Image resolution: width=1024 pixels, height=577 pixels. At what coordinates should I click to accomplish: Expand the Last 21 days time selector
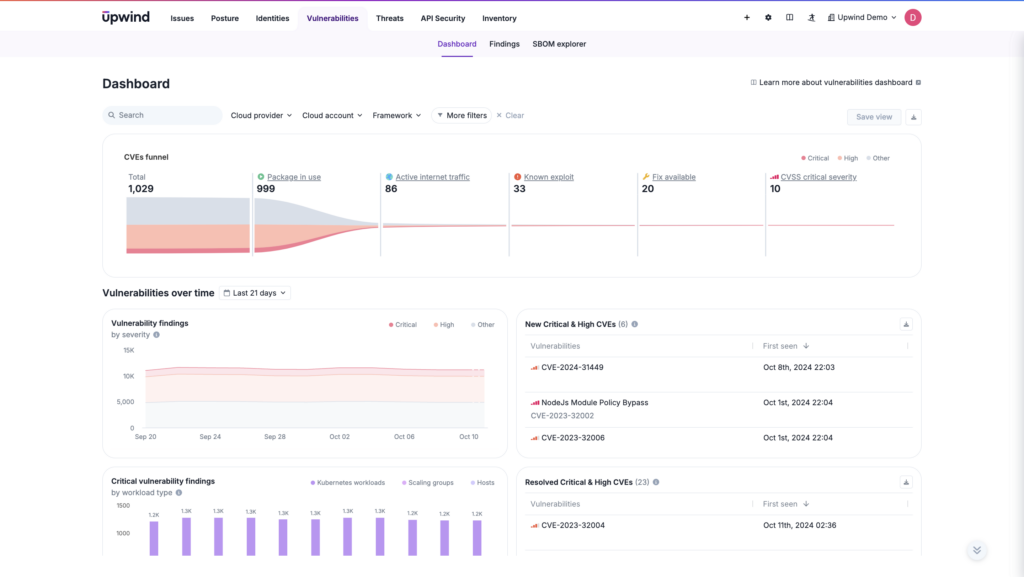tap(254, 292)
